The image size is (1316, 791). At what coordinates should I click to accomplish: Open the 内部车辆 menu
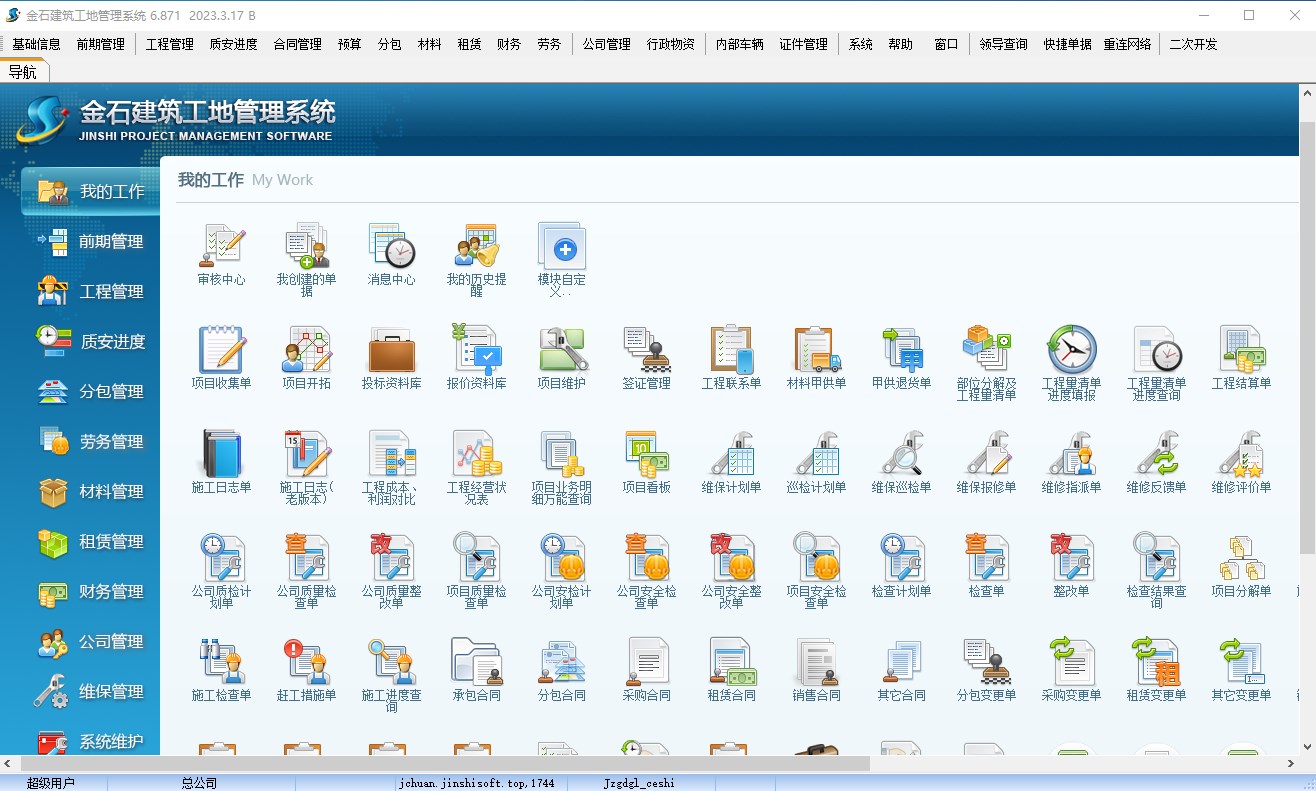[x=740, y=44]
